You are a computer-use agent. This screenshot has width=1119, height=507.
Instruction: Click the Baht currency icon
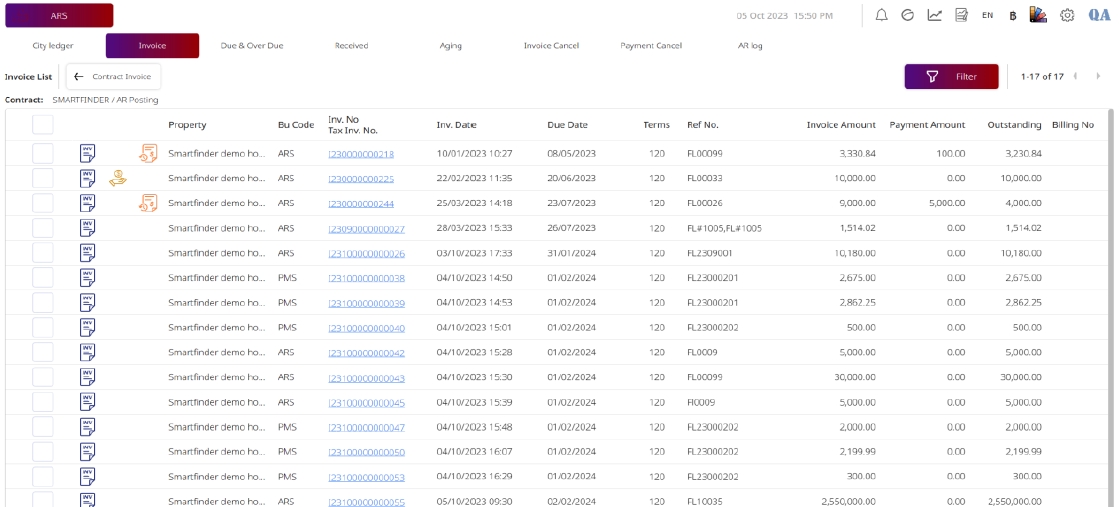coord(1013,16)
